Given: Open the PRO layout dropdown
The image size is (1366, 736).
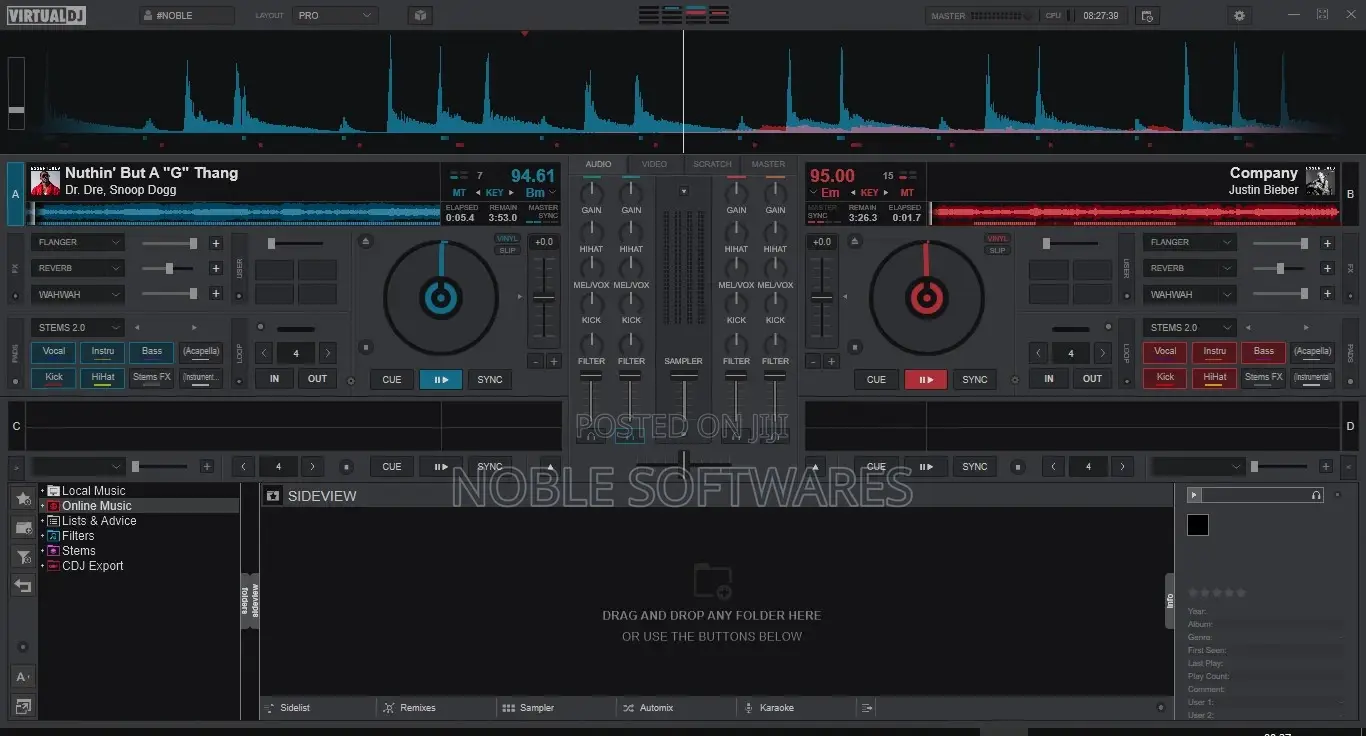Looking at the screenshot, I should (335, 15).
